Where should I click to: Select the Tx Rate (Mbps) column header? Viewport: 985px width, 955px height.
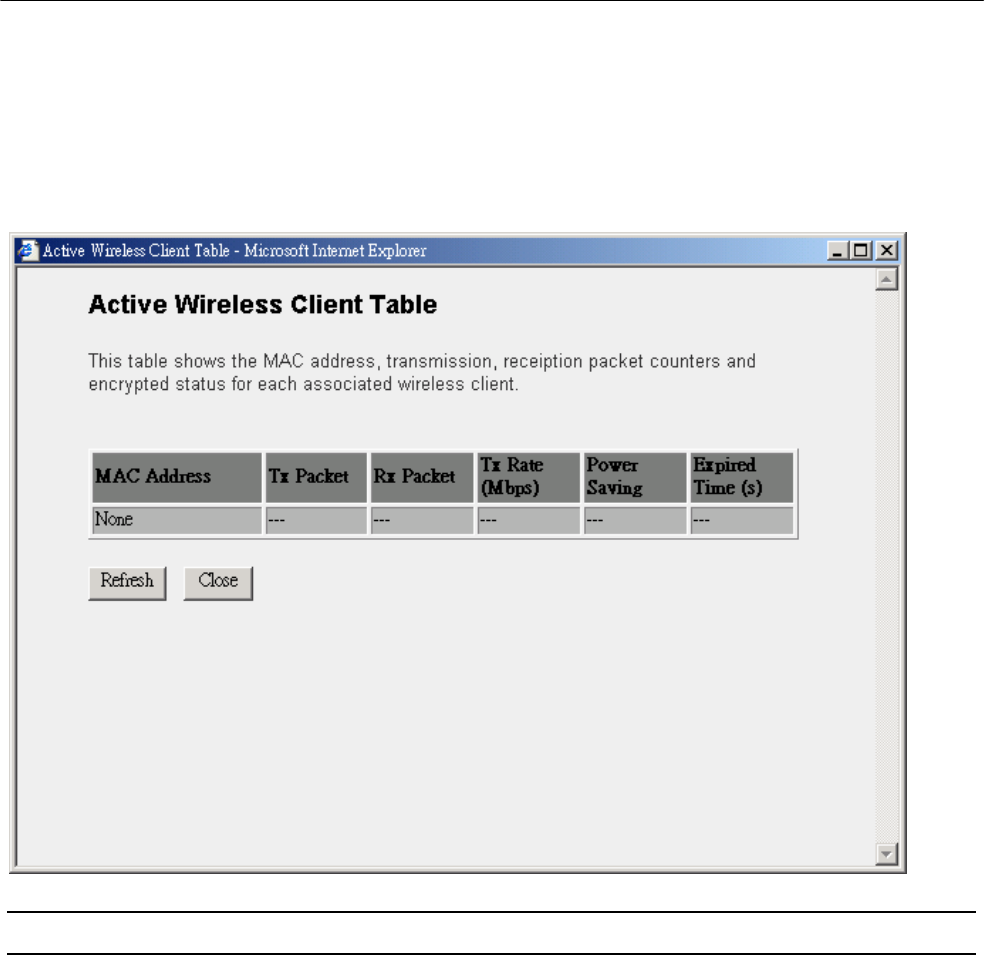[528, 477]
